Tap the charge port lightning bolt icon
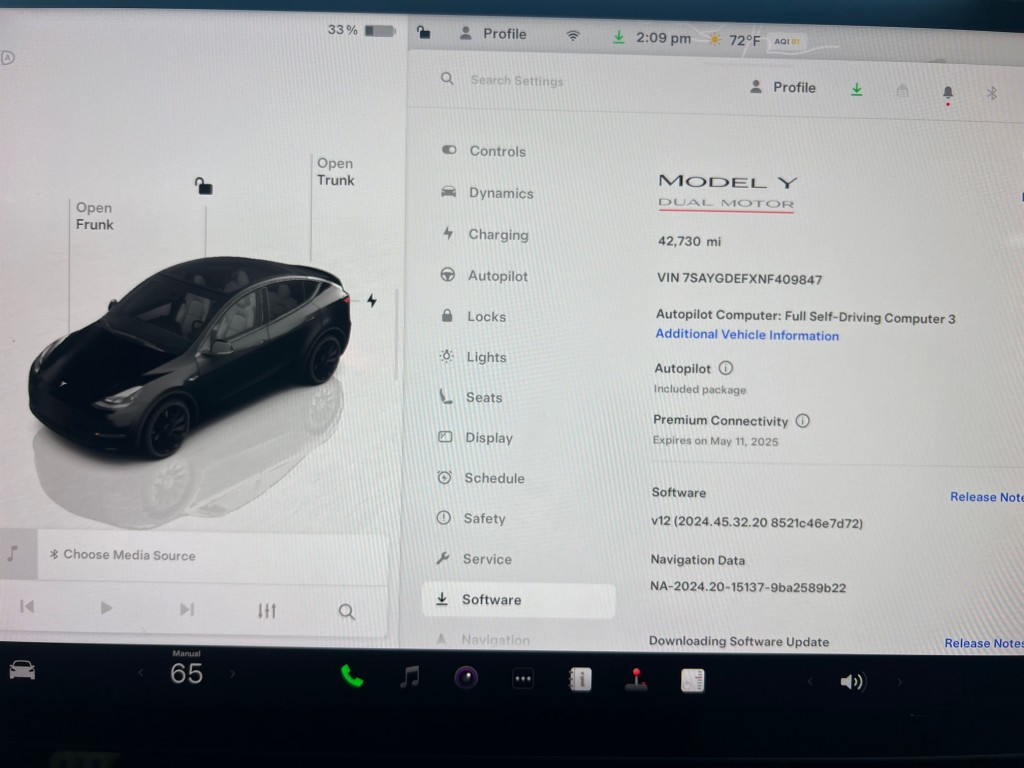 372,300
